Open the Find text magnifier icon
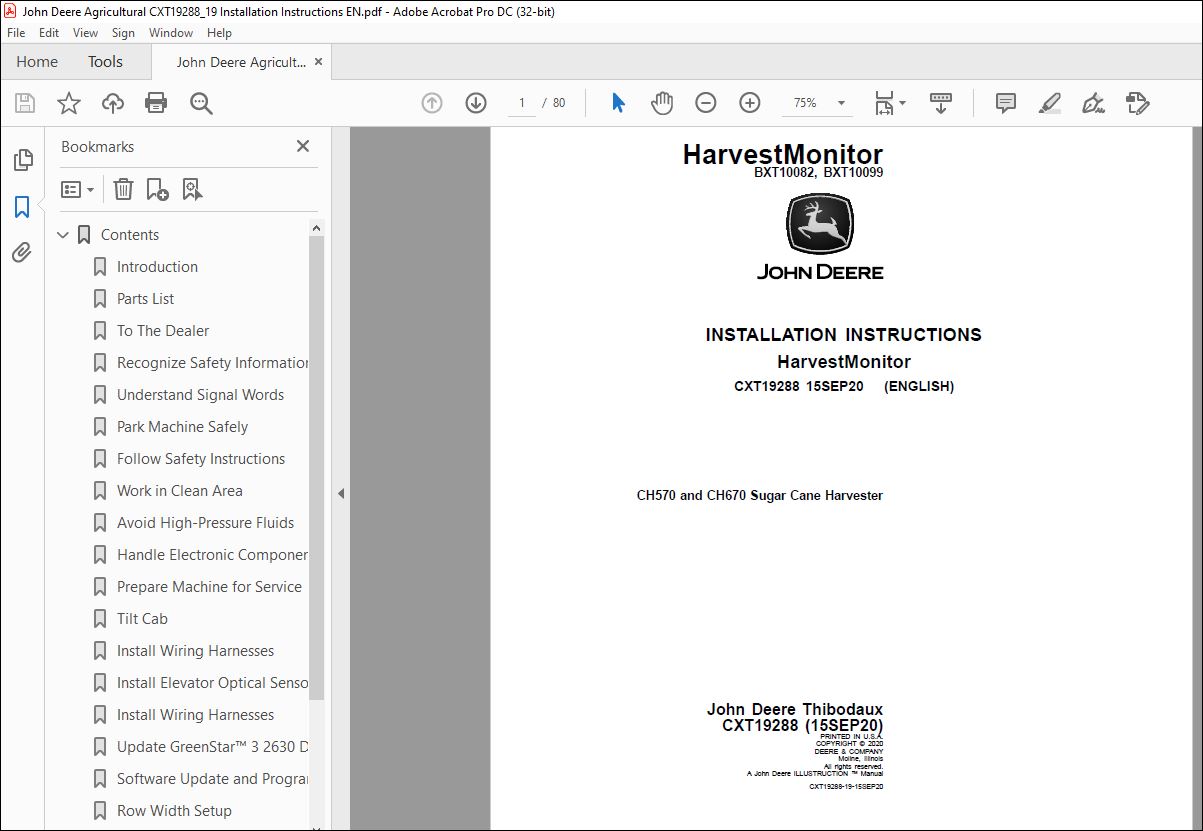 click(x=201, y=103)
